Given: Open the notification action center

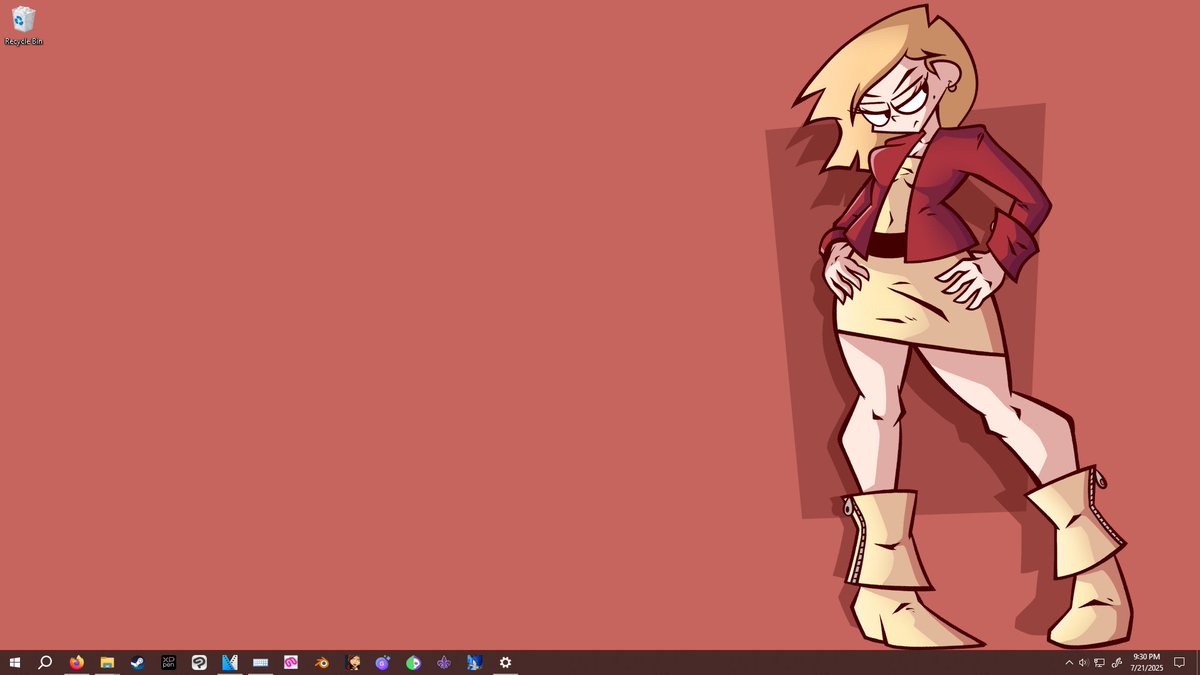Looking at the screenshot, I should (x=1179, y=662).
